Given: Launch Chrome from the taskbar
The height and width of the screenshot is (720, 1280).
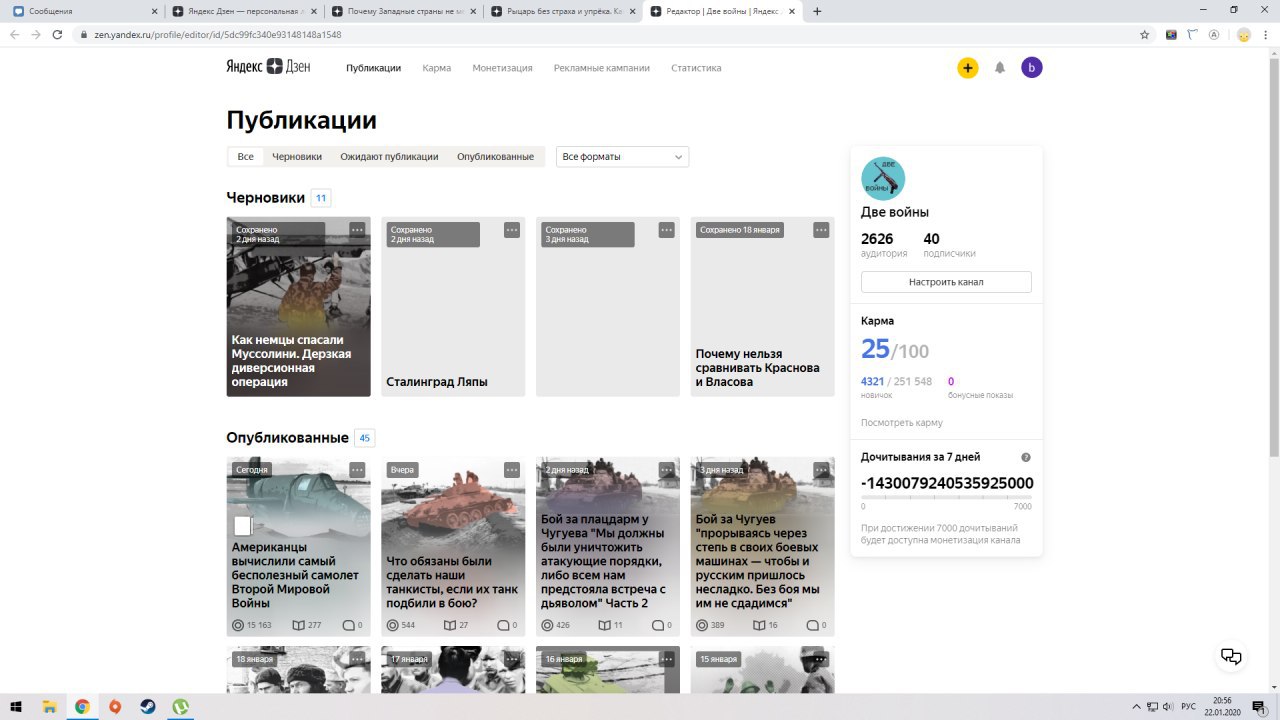Looking at the screenshot, I should (x=82, y=706).
